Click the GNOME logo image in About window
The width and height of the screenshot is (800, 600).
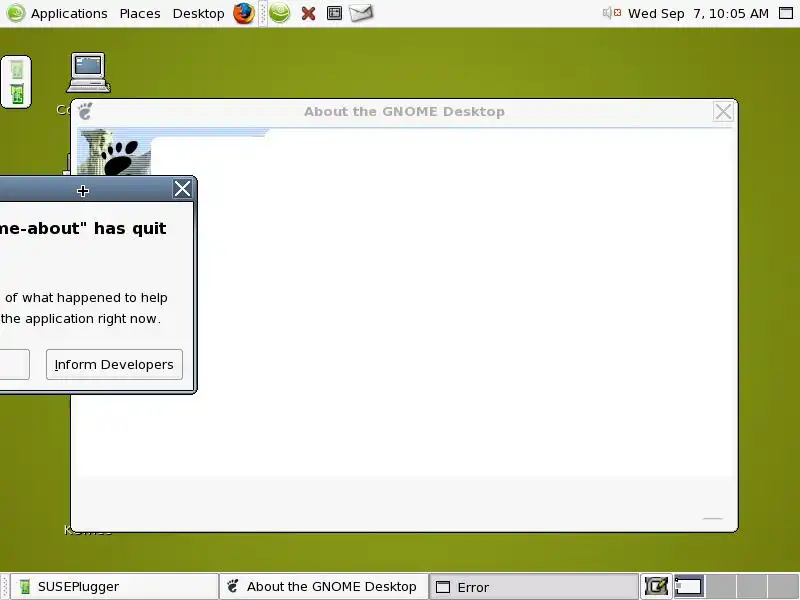[114, 152]
